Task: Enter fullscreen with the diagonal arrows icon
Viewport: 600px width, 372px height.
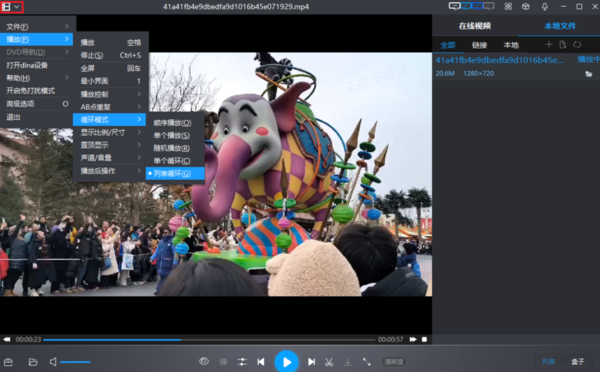Action: point(367,362)
